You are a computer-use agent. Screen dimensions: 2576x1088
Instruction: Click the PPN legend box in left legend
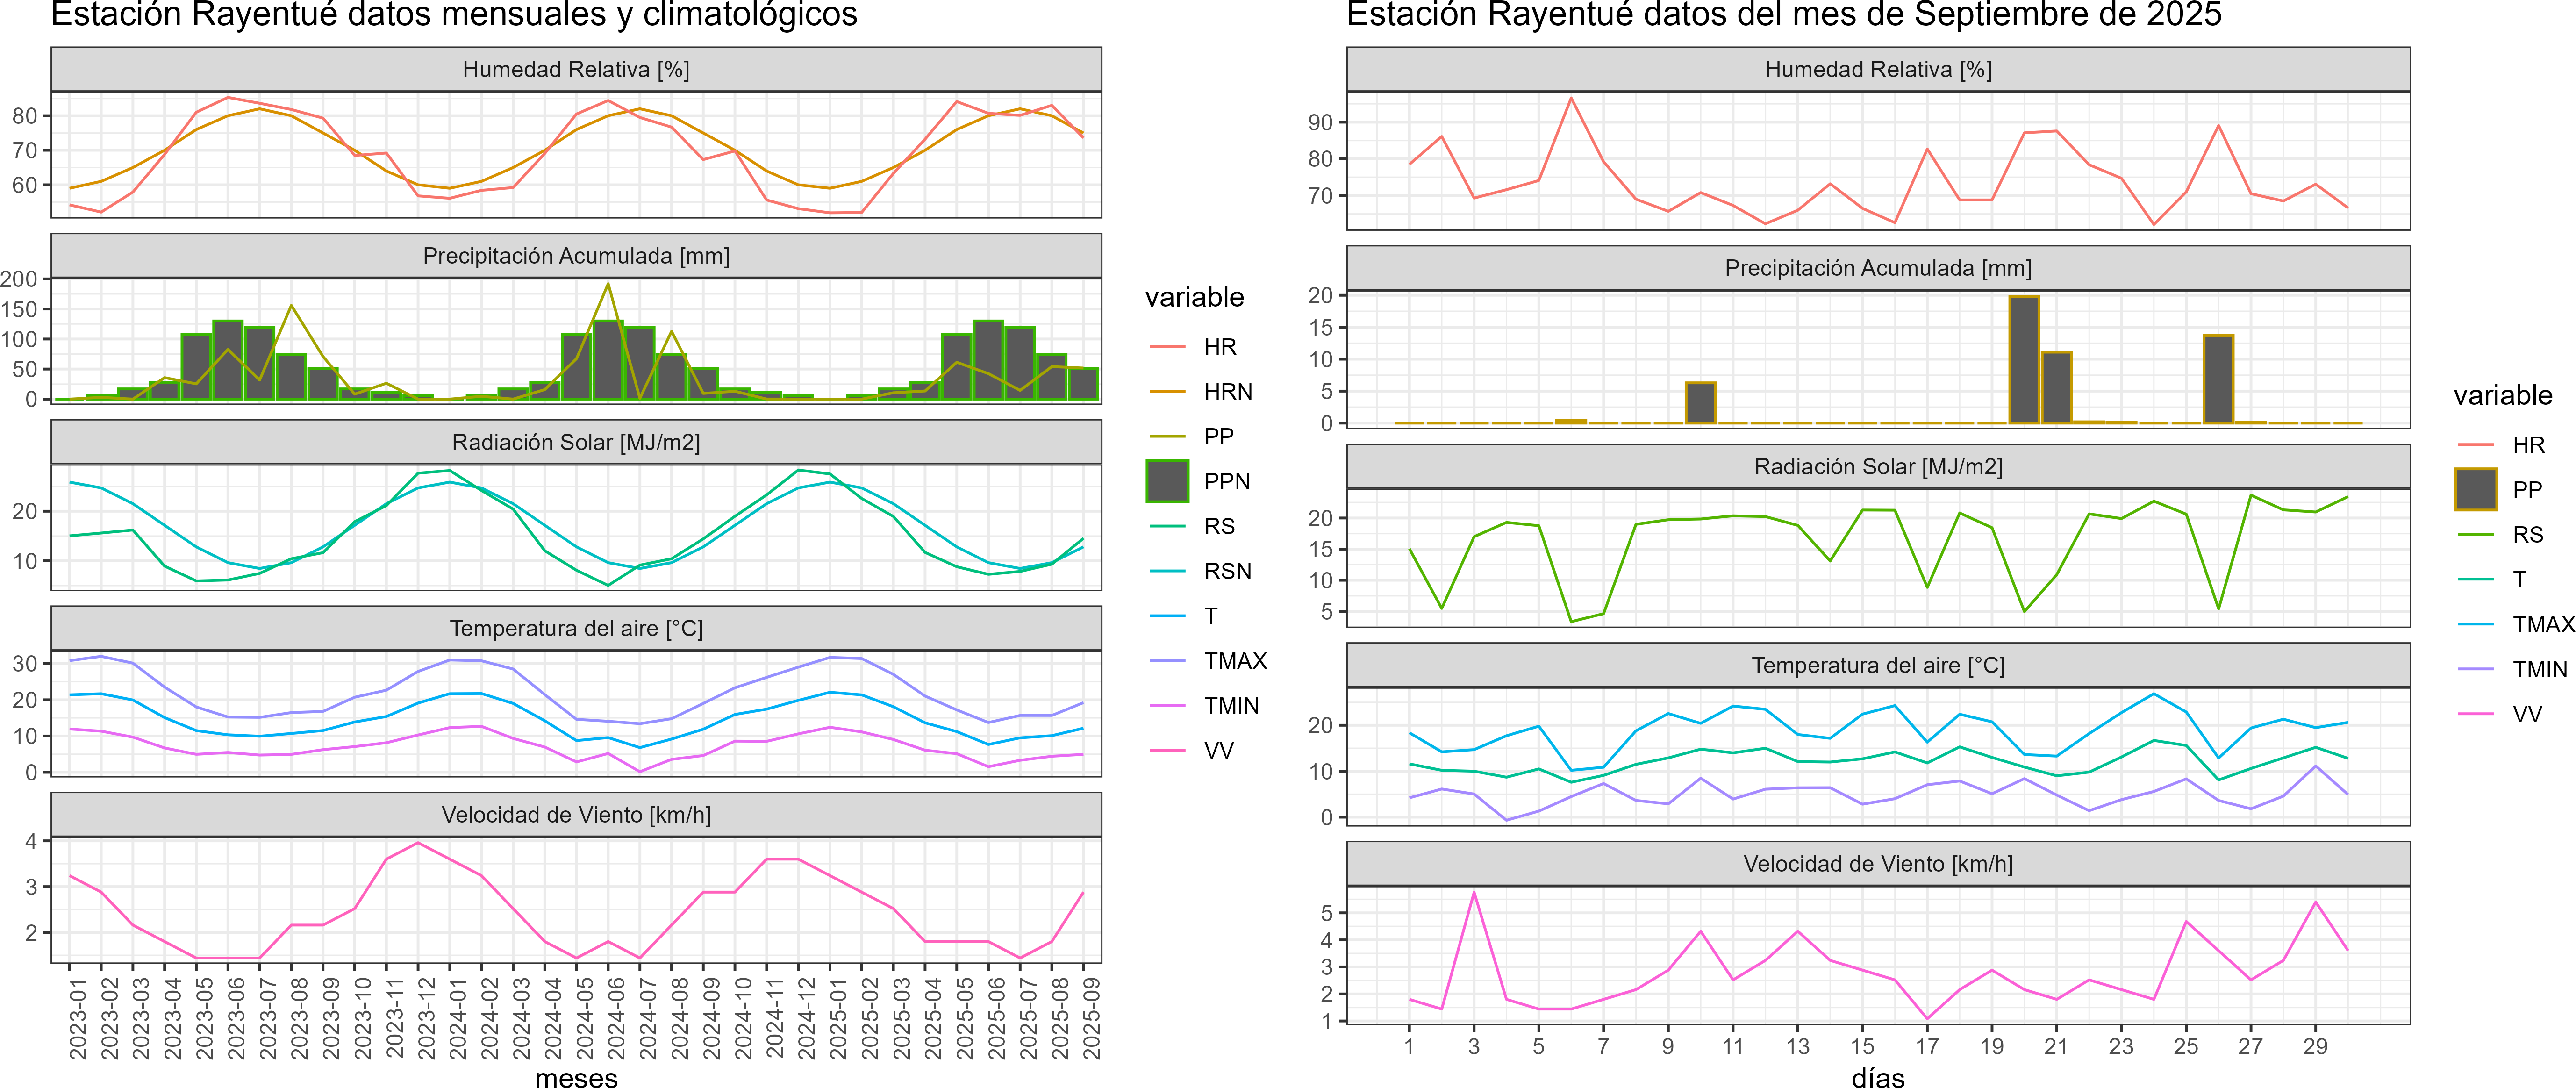[x=1167, y=481]
